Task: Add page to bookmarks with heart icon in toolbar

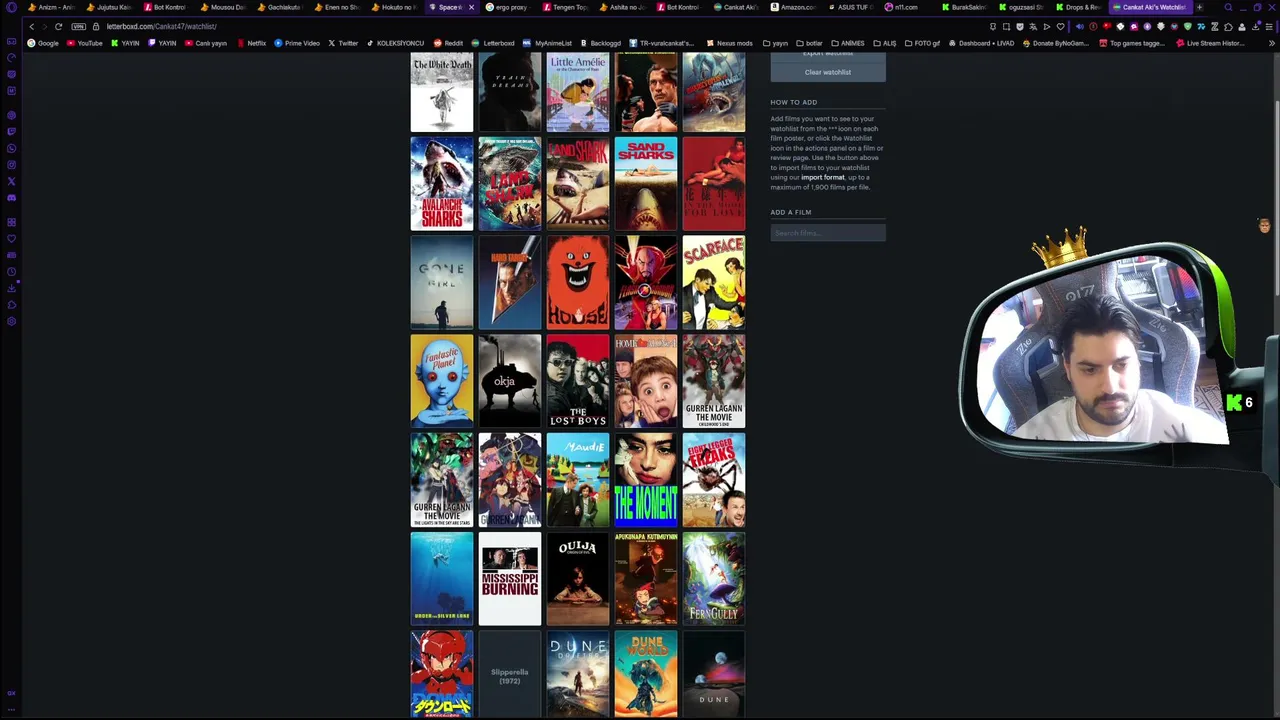Action: click(1060, 27)
